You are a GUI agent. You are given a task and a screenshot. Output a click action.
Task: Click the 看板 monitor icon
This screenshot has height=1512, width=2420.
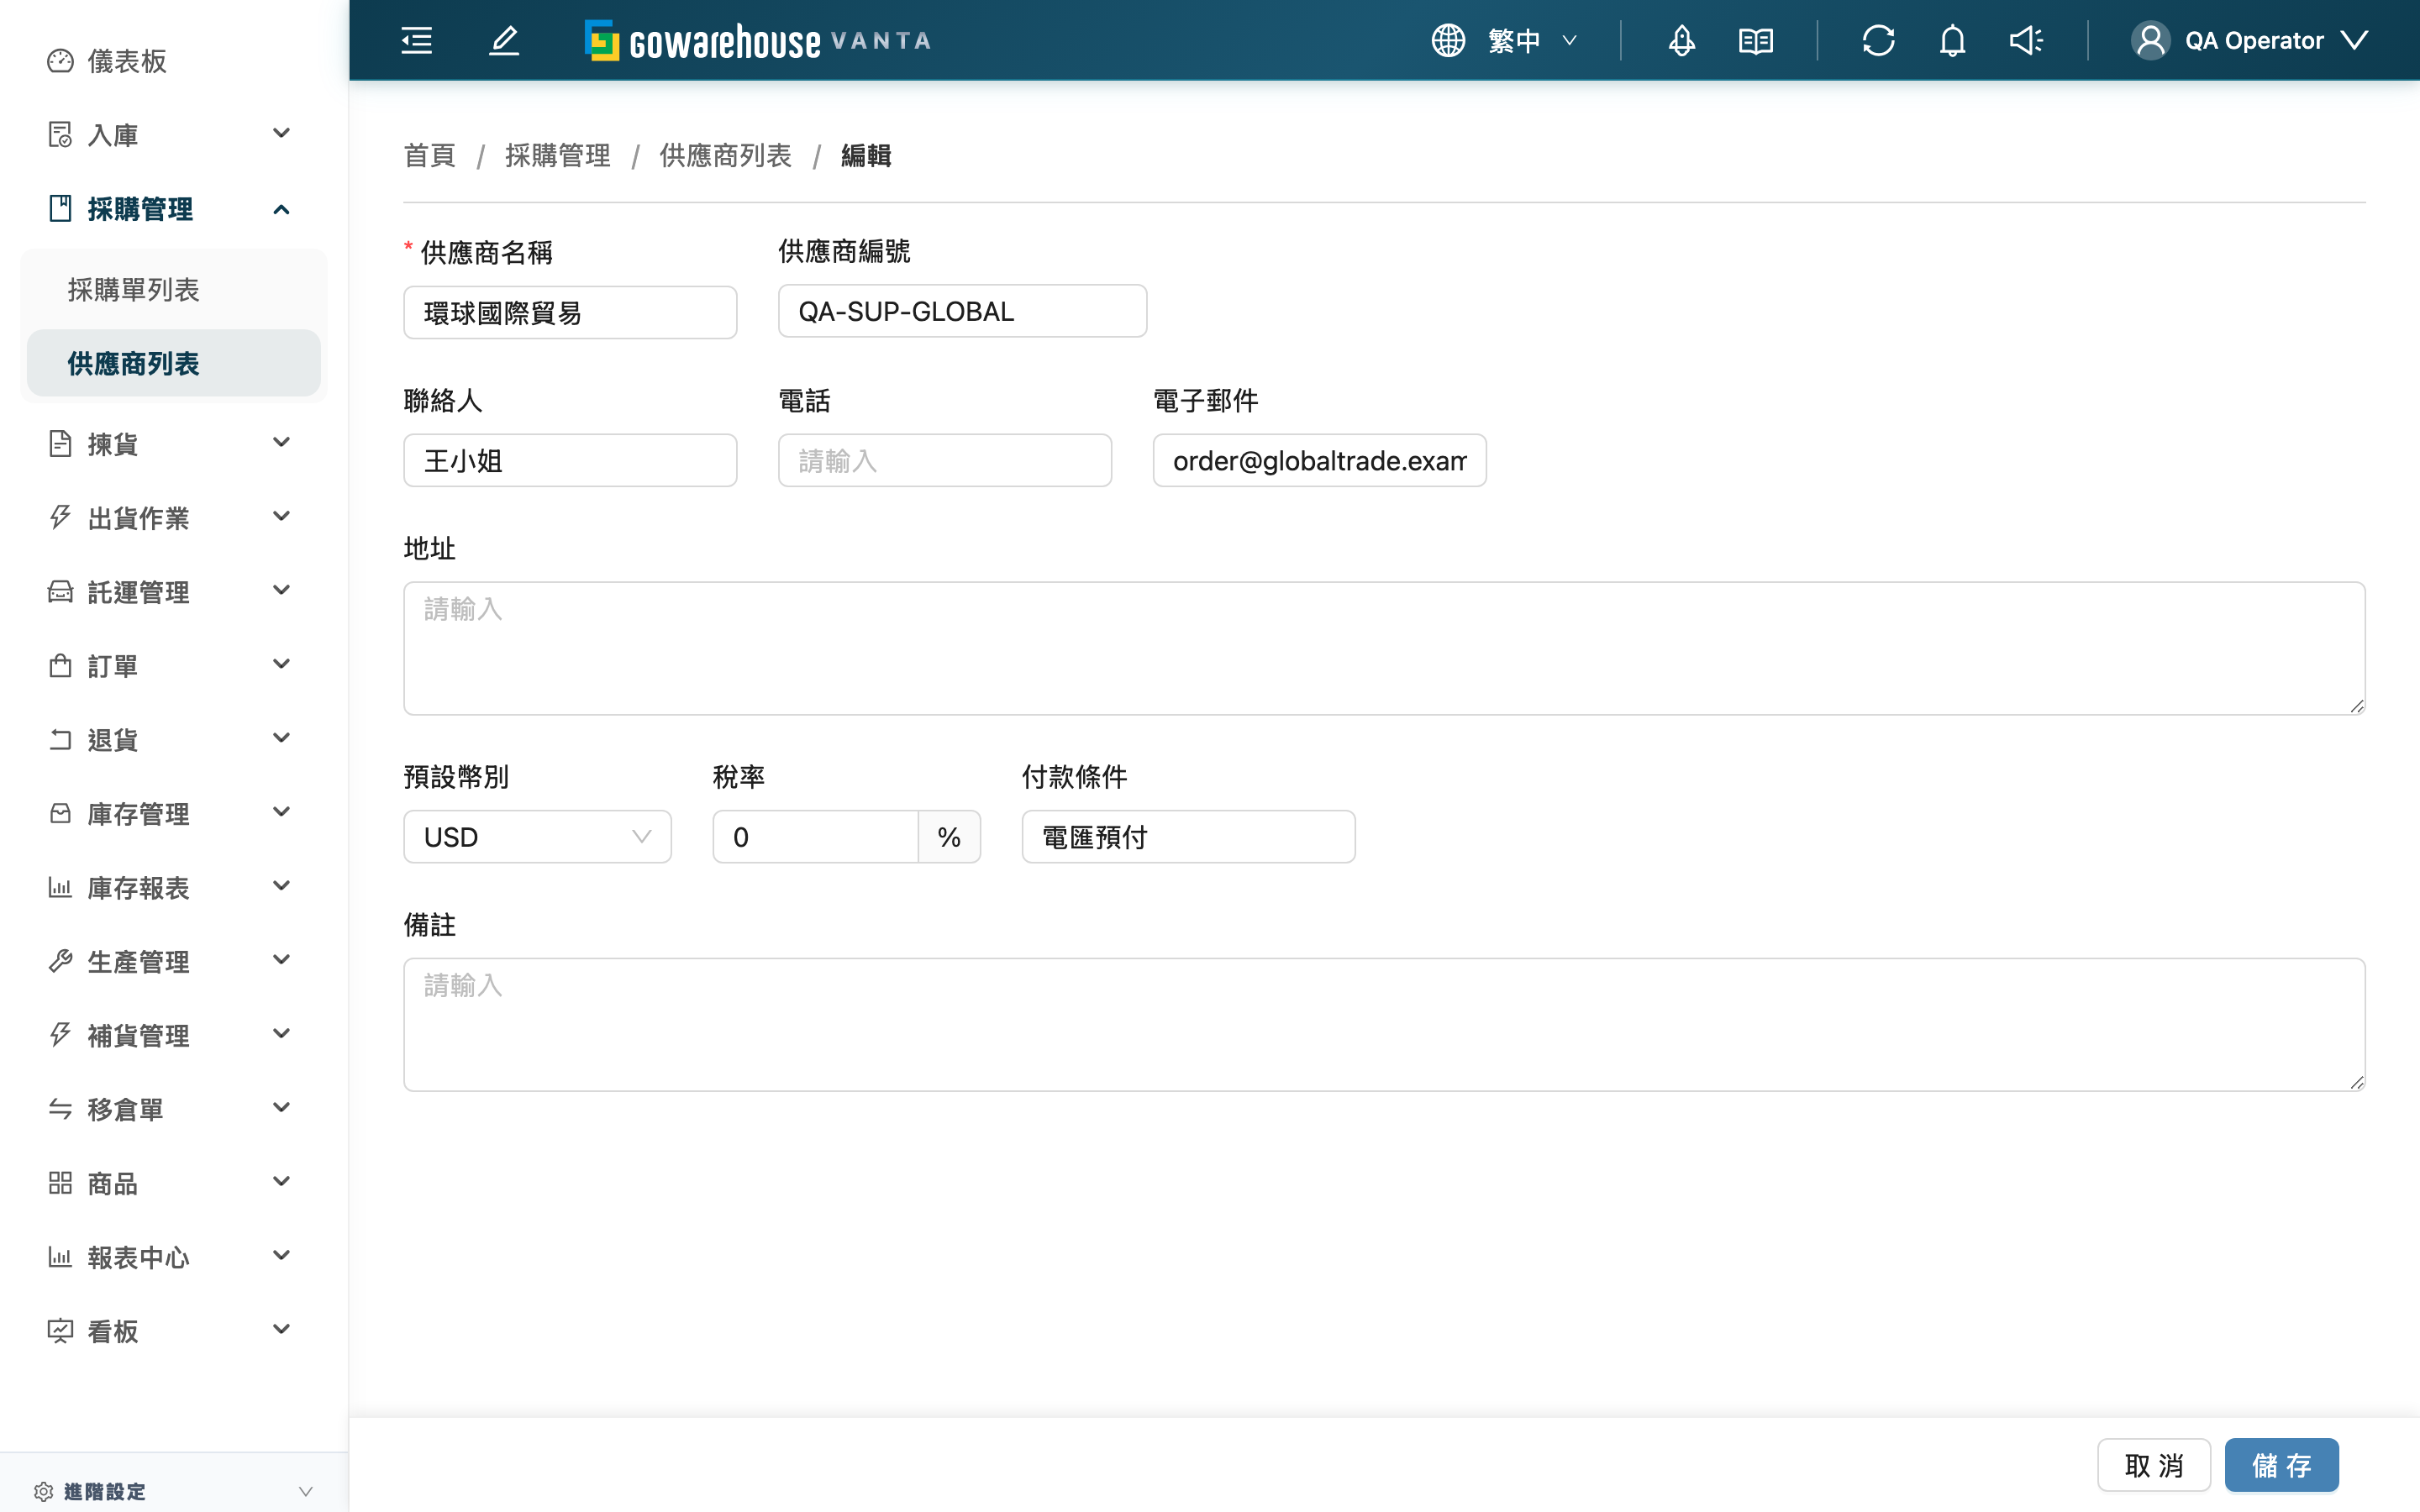[60, 1331]
